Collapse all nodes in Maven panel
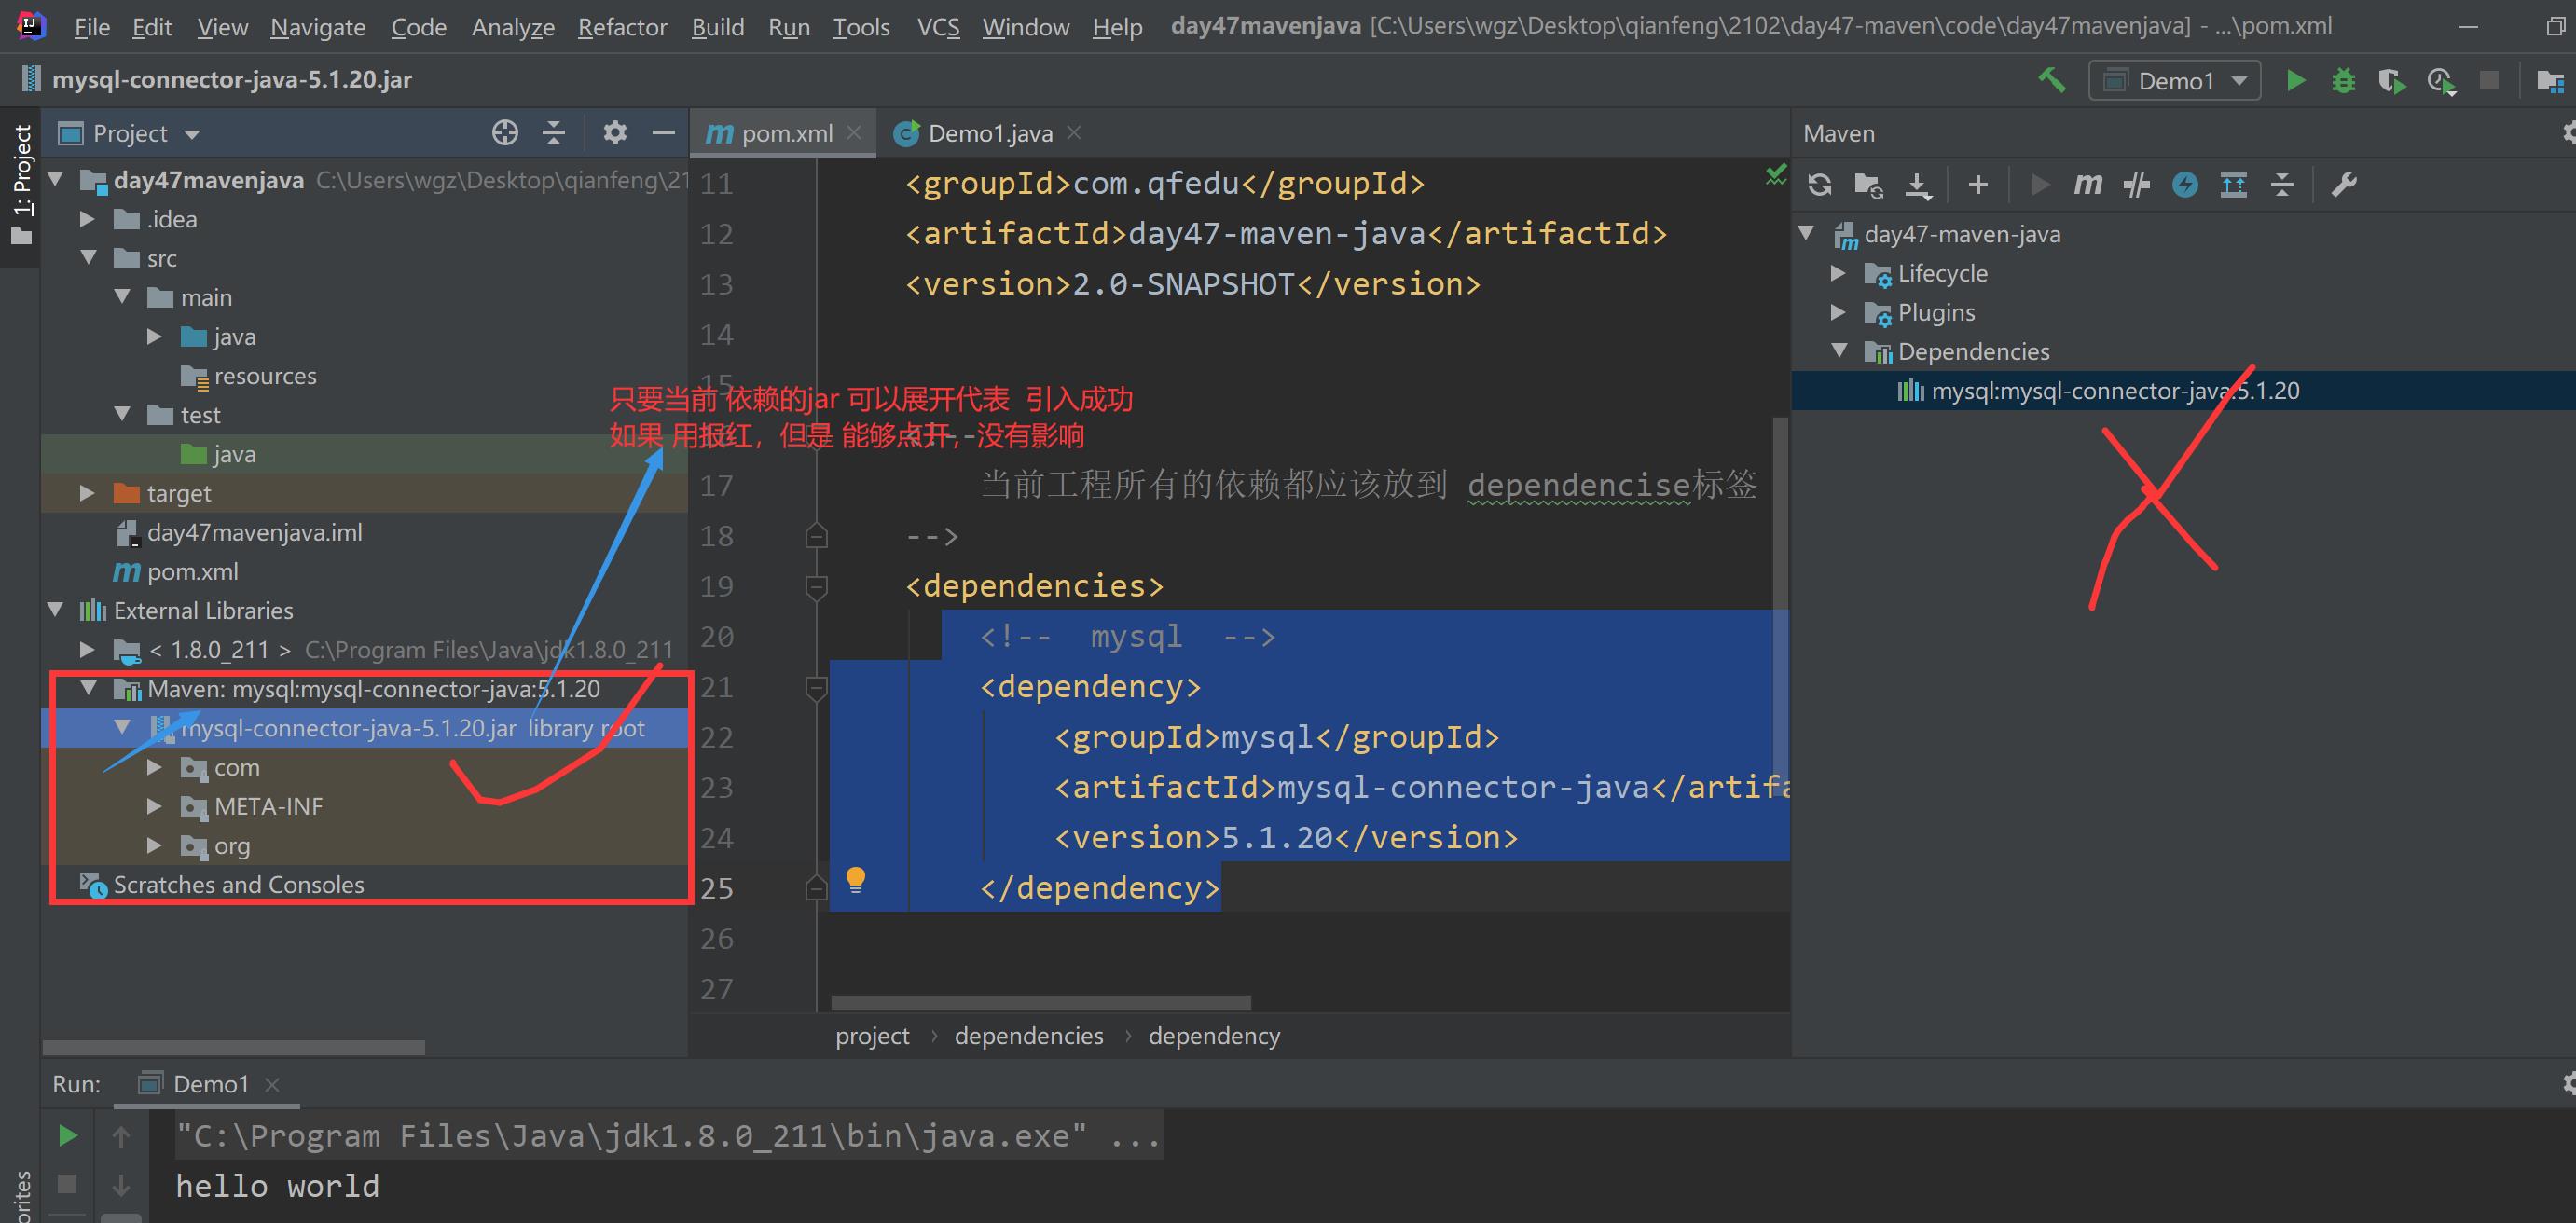This screenshot has height=1223, width=2576. 2282,185
